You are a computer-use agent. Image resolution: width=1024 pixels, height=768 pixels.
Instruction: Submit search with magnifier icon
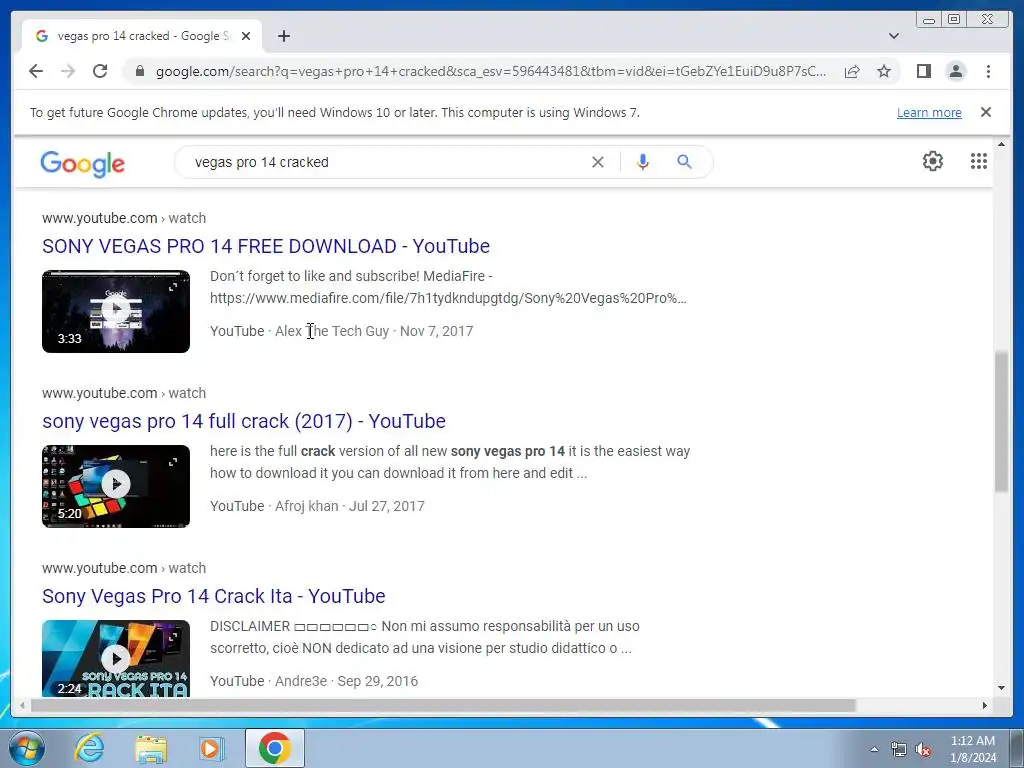click(x=684, y=162)
